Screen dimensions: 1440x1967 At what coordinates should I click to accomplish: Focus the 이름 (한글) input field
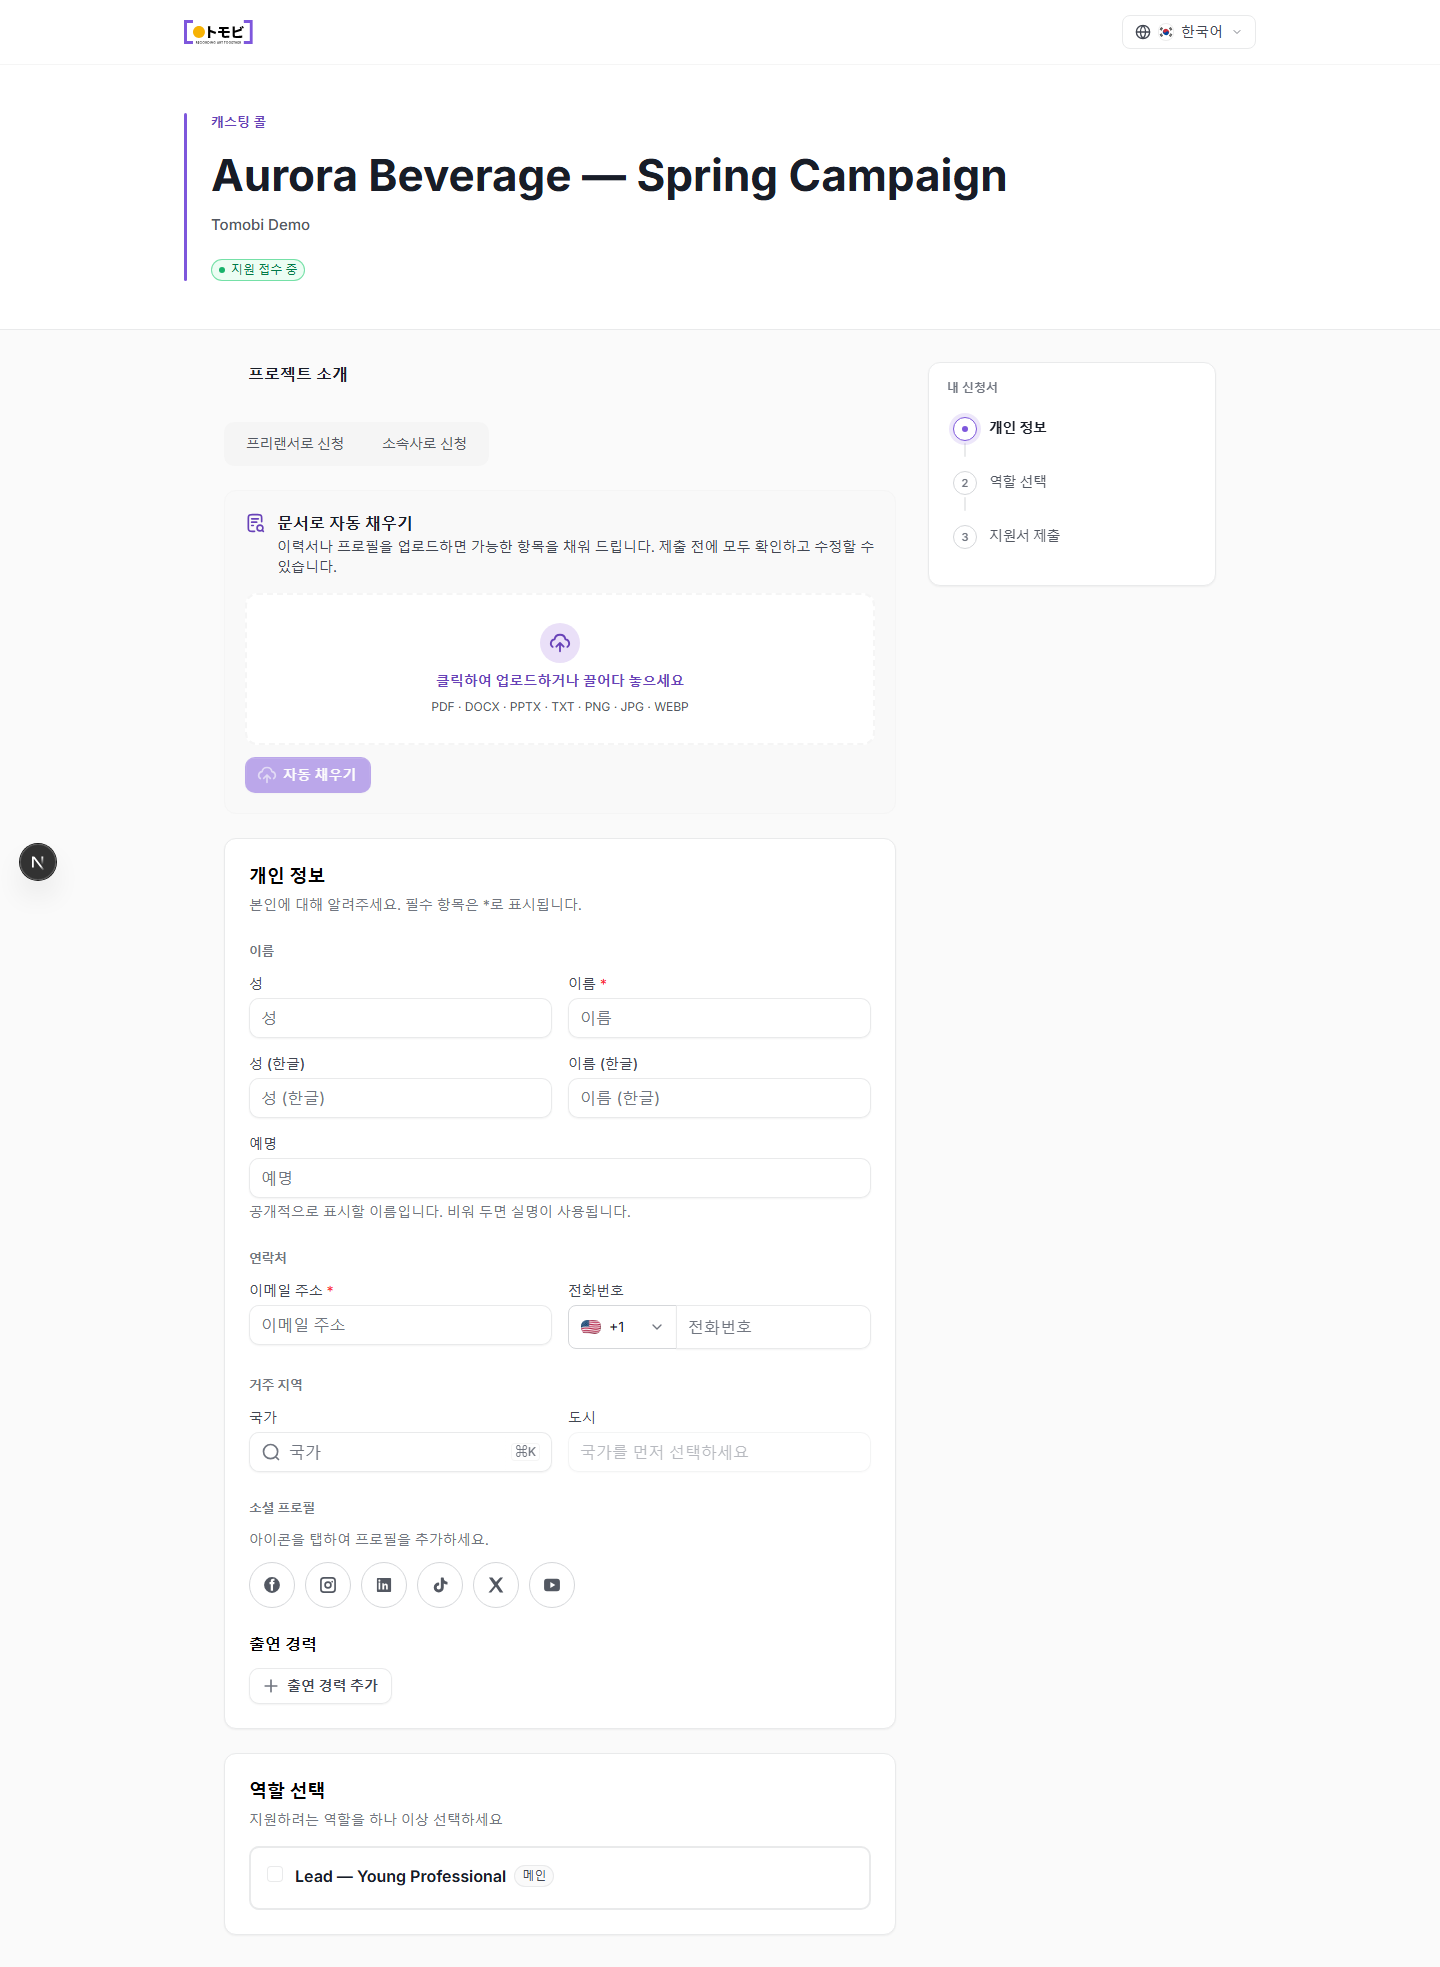pos(719,1098)
